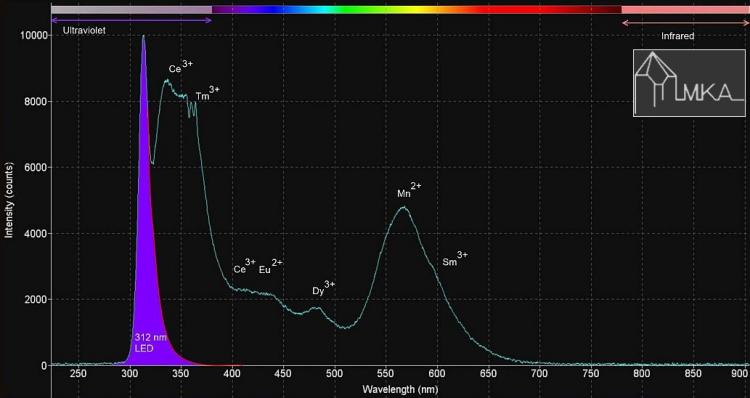Image resolution: width=750 pixels, height=398 pixels.
Task: Click the Tm3+ peak label
Action: (x=208, y=93)
